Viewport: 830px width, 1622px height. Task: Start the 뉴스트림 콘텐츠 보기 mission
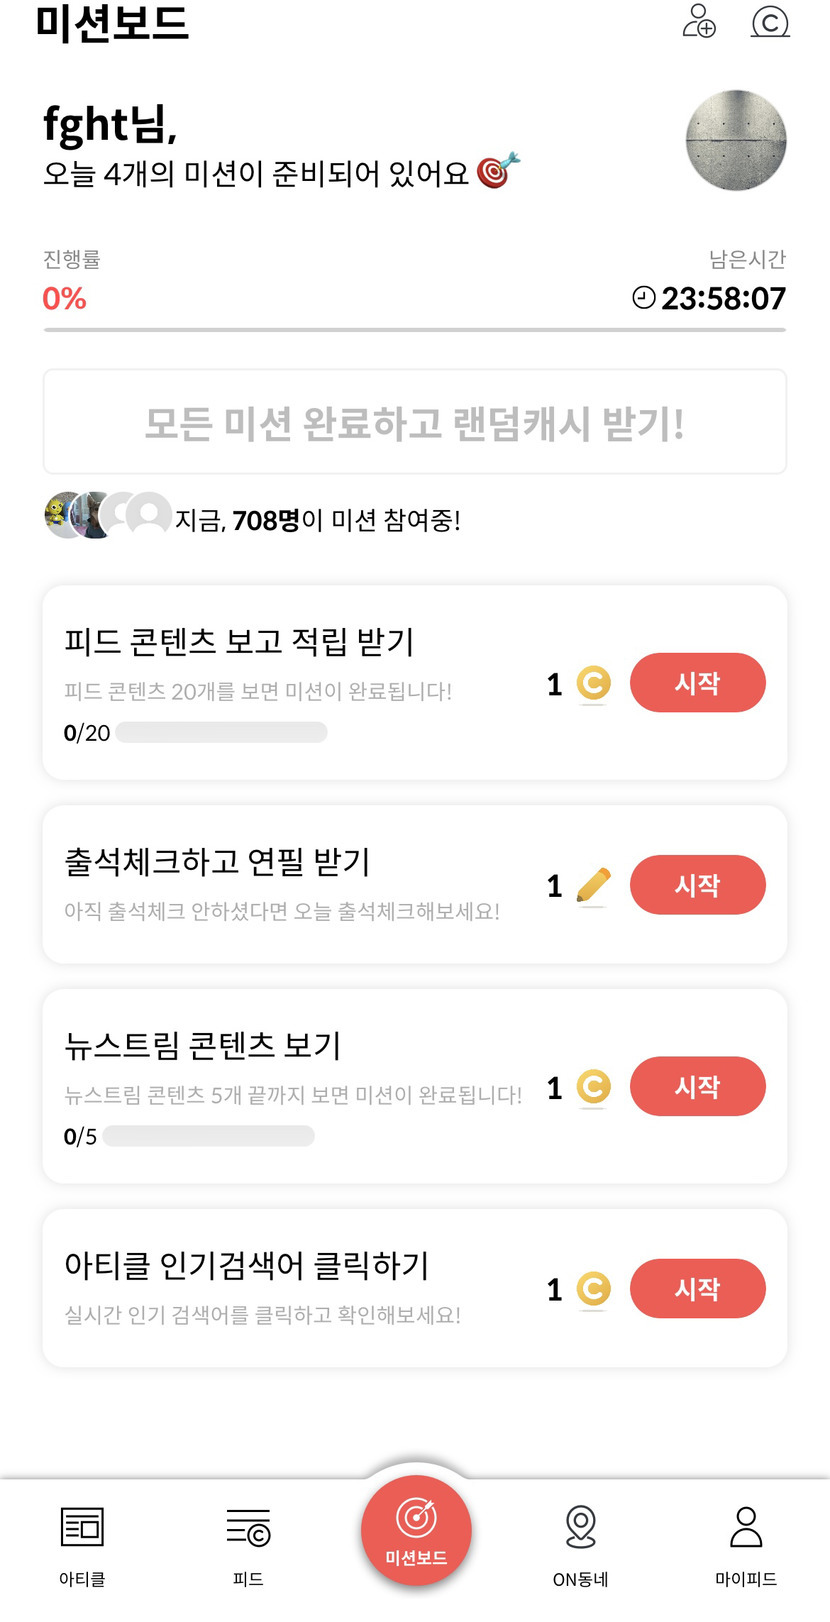tap(697, 1086)
